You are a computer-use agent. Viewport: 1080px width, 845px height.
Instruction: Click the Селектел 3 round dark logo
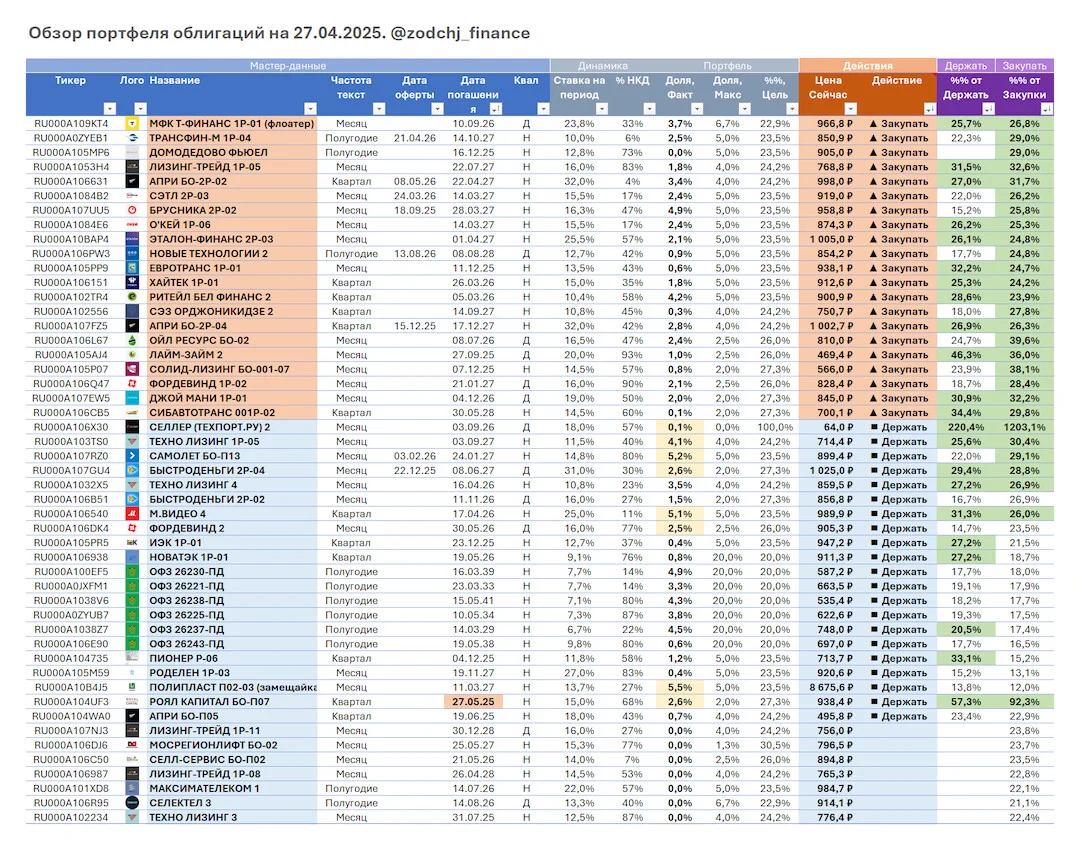click(x=132, y=804)
